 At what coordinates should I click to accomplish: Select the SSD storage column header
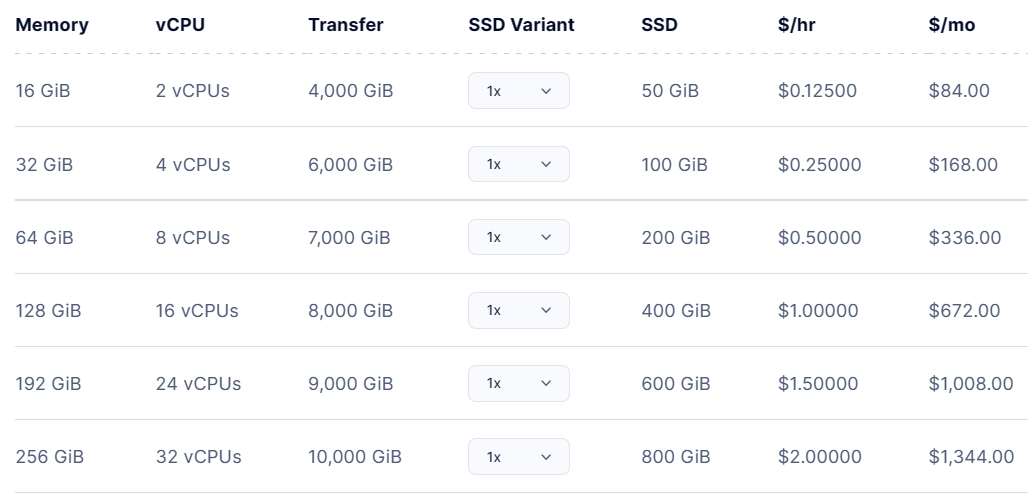(x=659, y=25)
